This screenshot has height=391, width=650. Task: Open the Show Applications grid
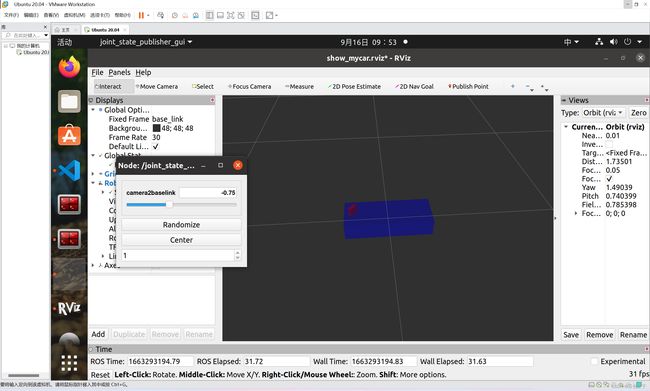(x=69, y=363)
